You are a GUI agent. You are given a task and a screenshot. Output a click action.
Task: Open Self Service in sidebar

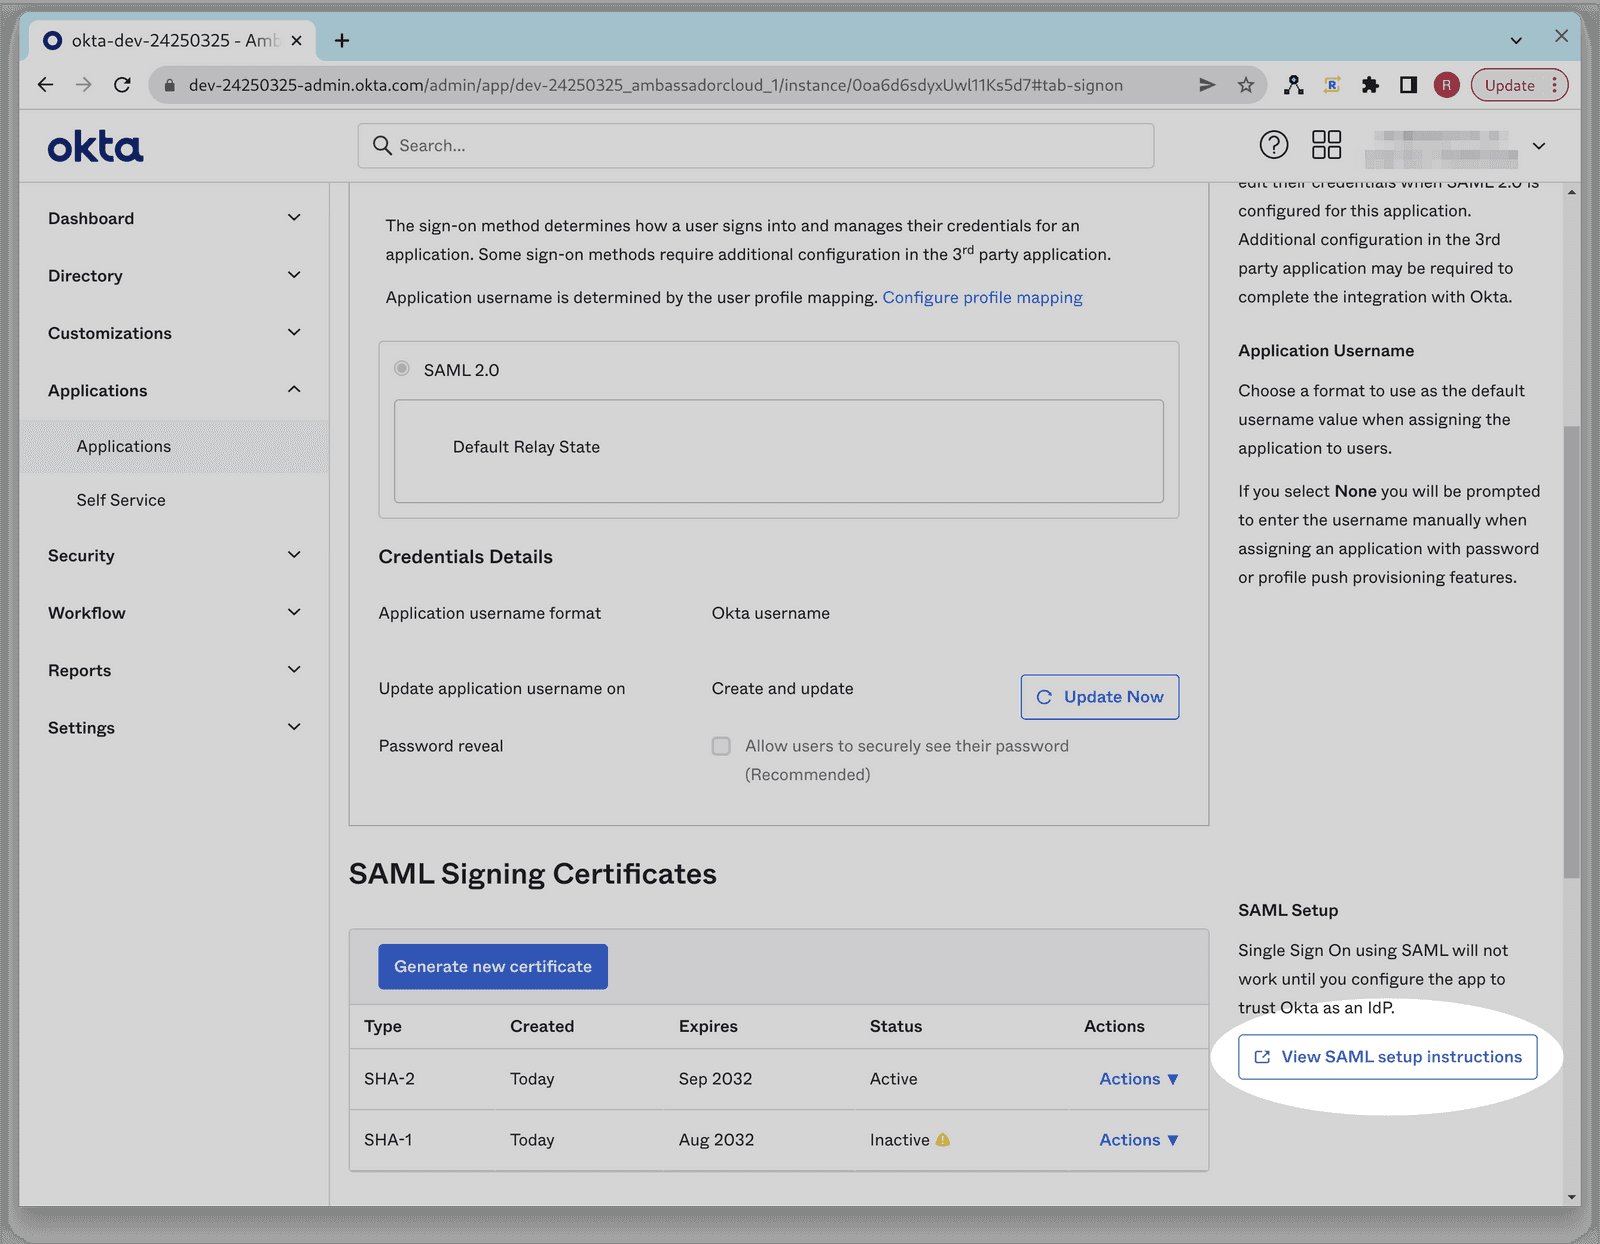pyautogui.click(x=121, y=500)
